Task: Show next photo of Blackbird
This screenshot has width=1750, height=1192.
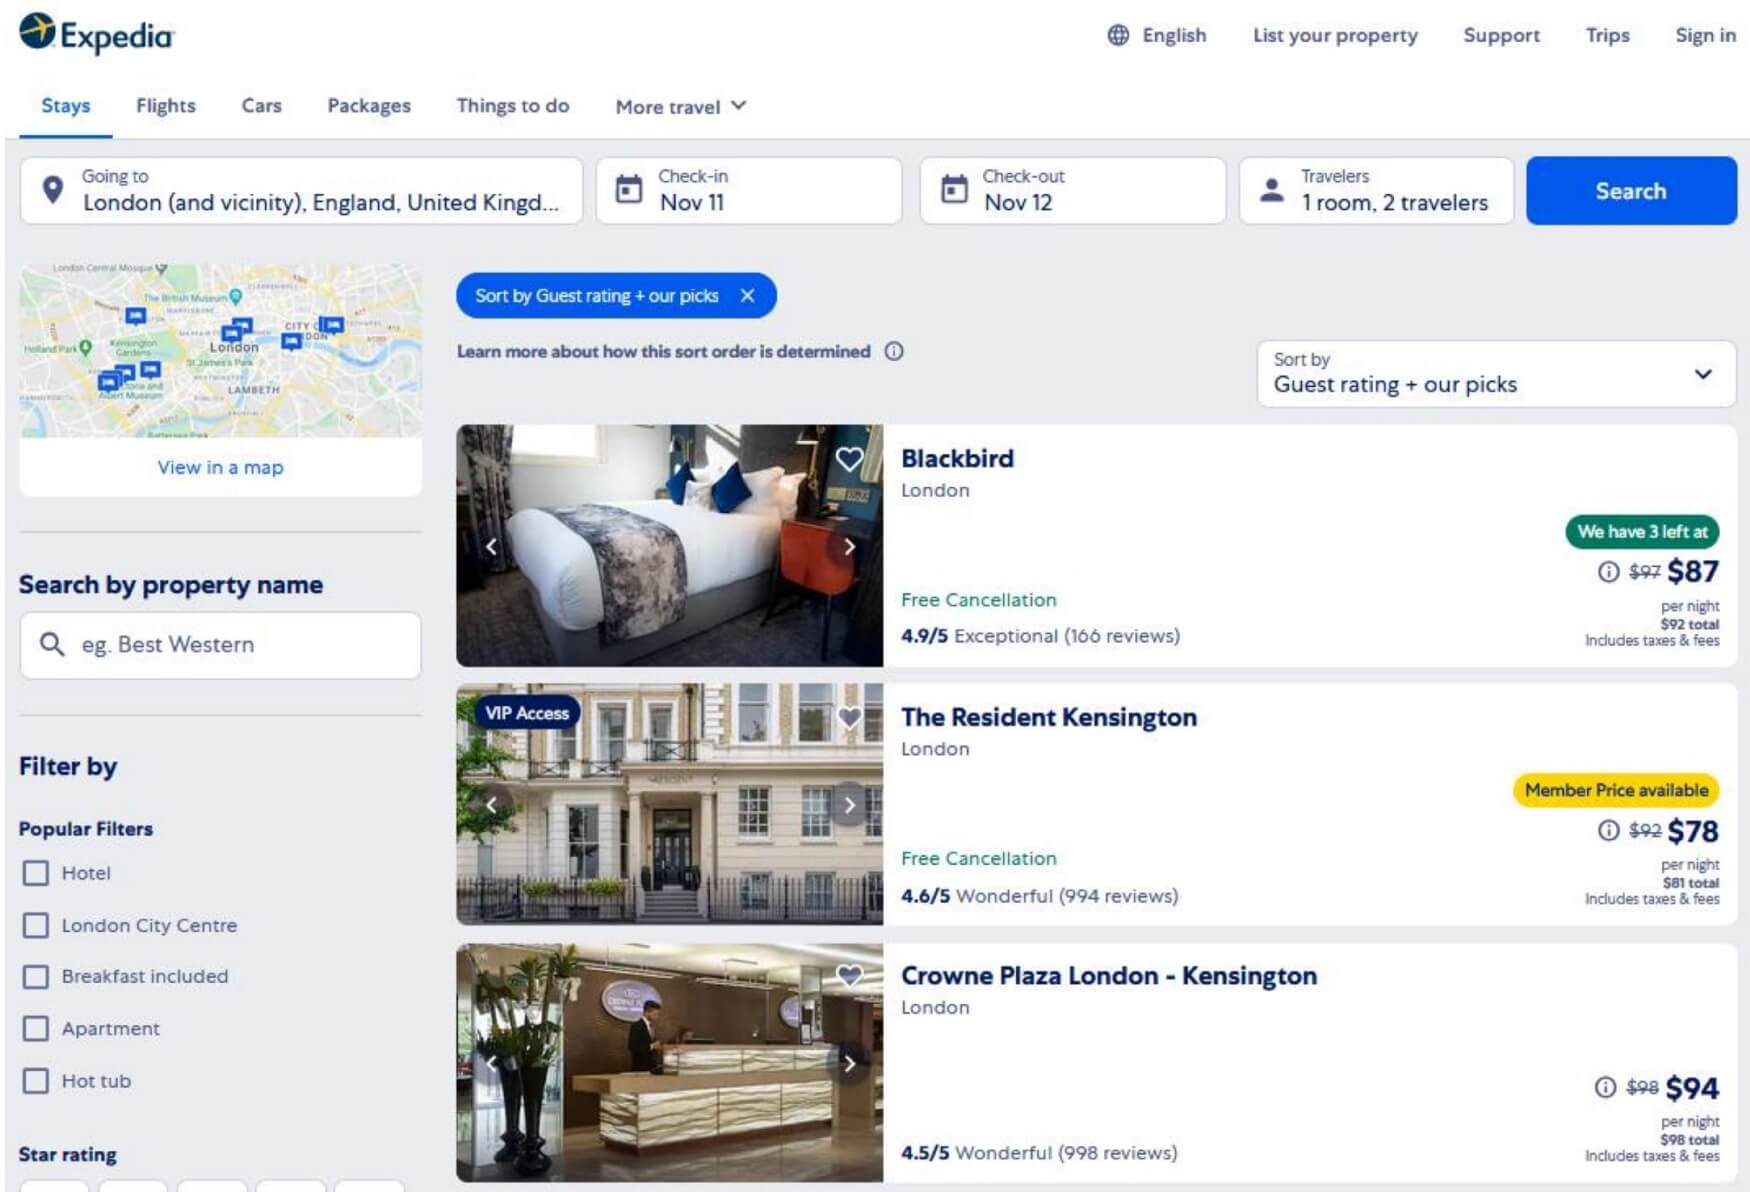Action: pyautogui.click(x=849, y=546)
